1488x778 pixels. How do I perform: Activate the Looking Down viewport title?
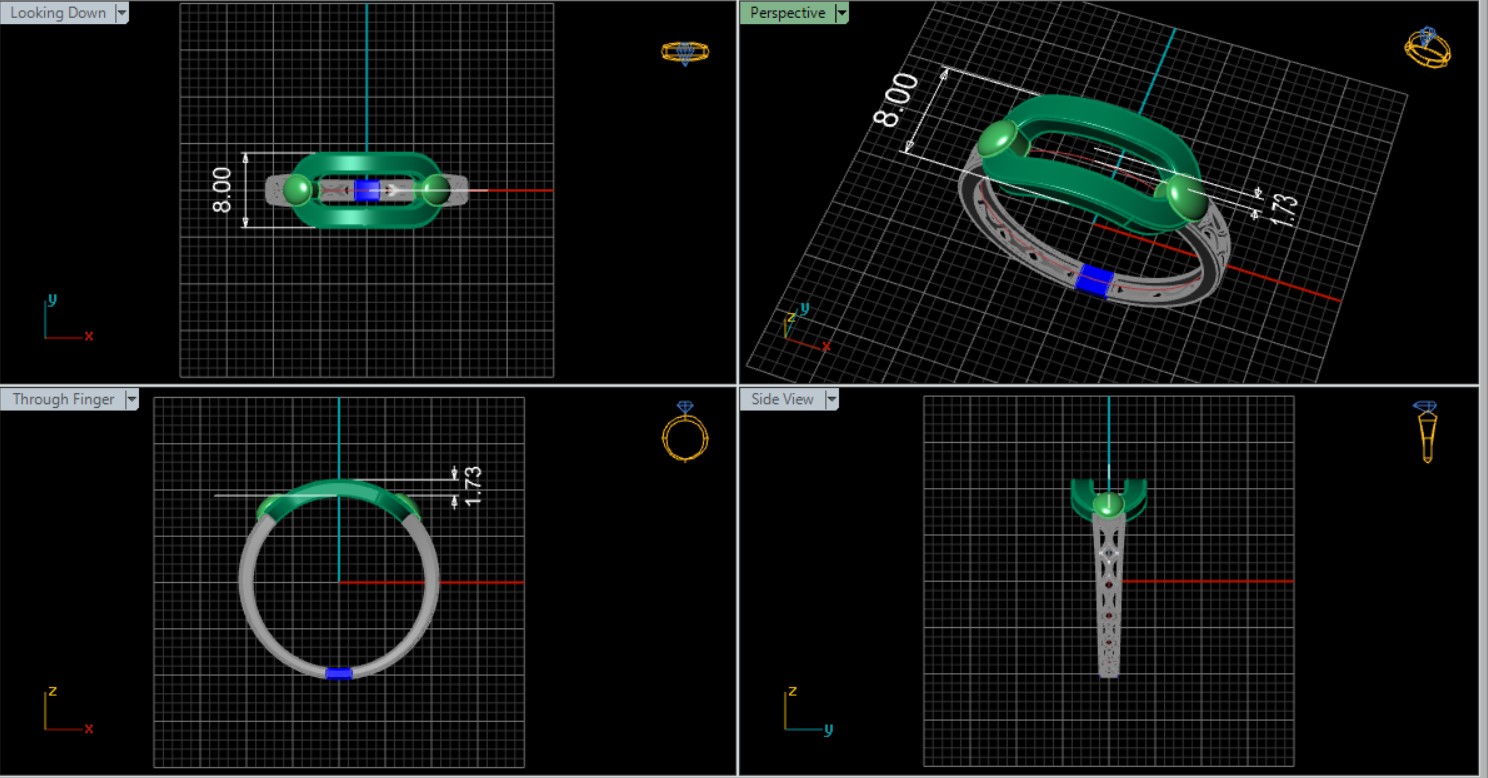point(57,13)
